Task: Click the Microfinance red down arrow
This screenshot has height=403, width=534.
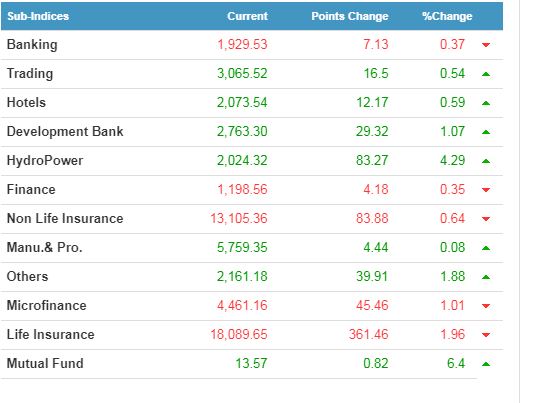Action: point(486,306)
